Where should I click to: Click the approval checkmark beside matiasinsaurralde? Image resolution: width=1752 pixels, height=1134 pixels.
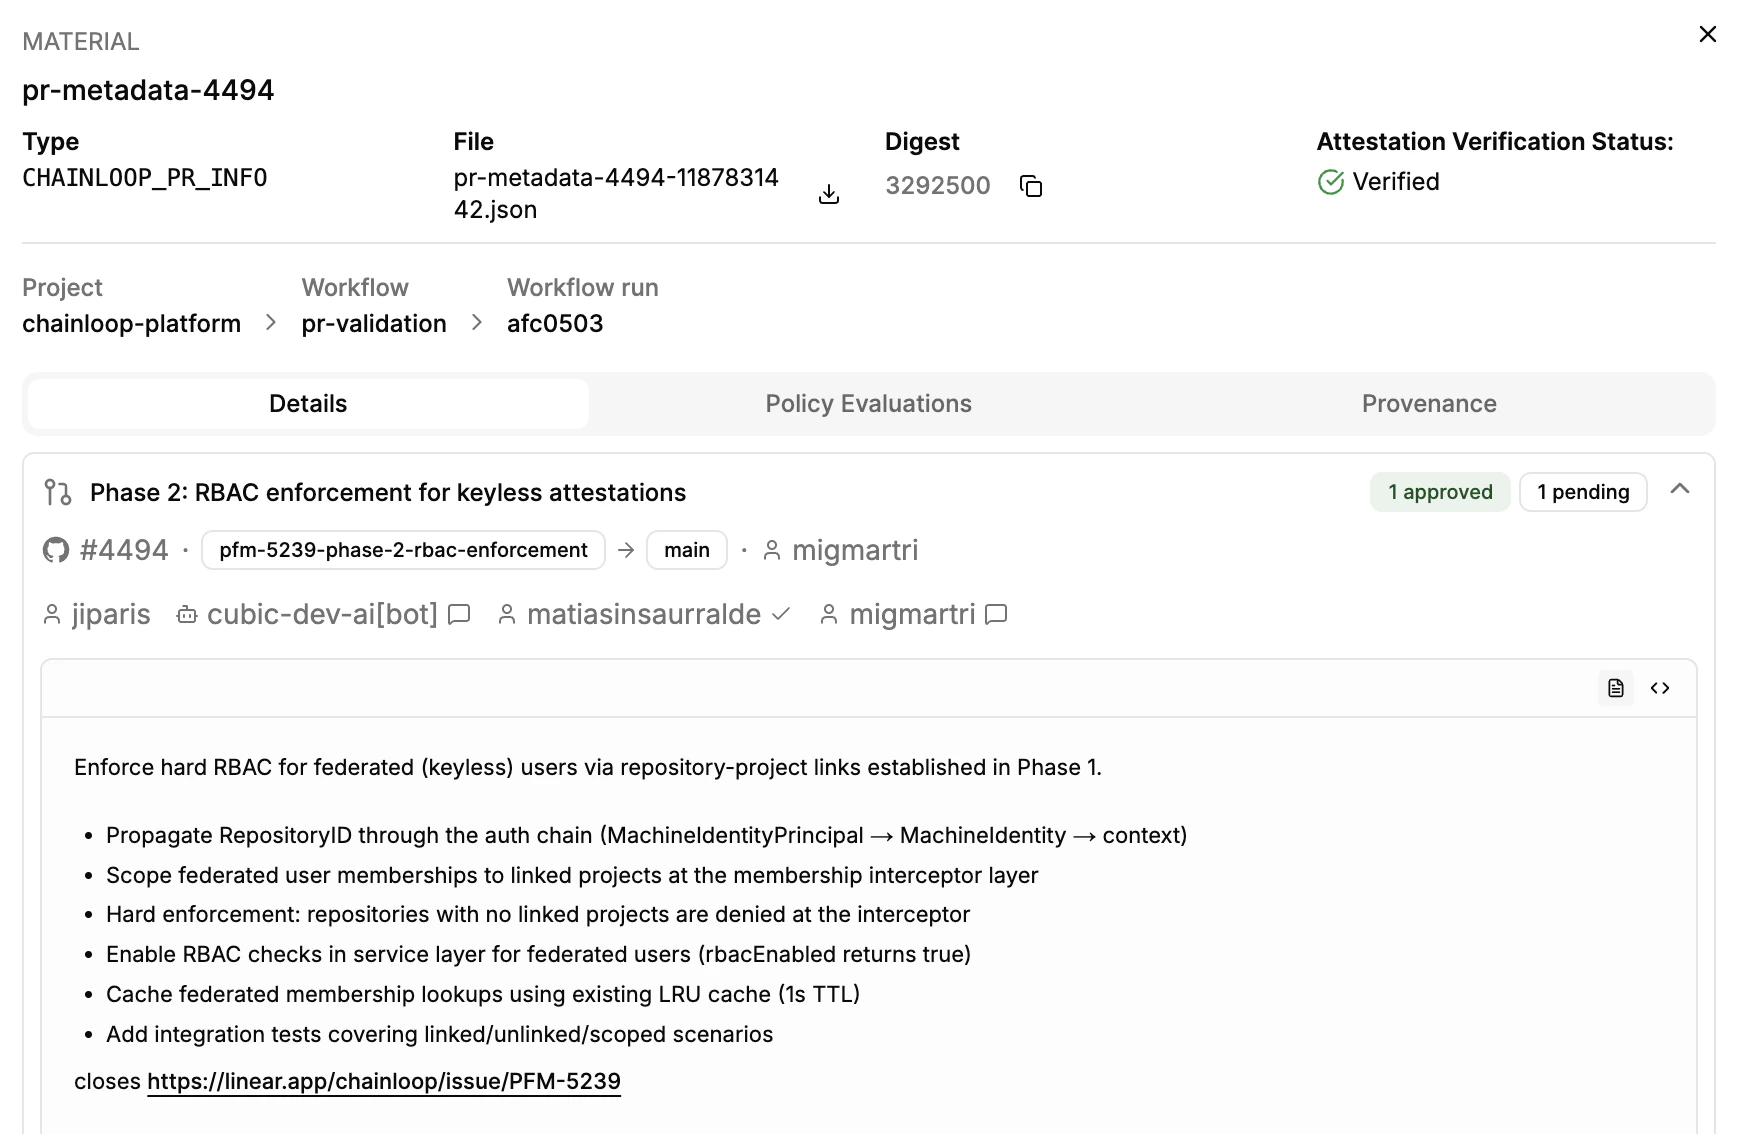[x=782, y=614]
